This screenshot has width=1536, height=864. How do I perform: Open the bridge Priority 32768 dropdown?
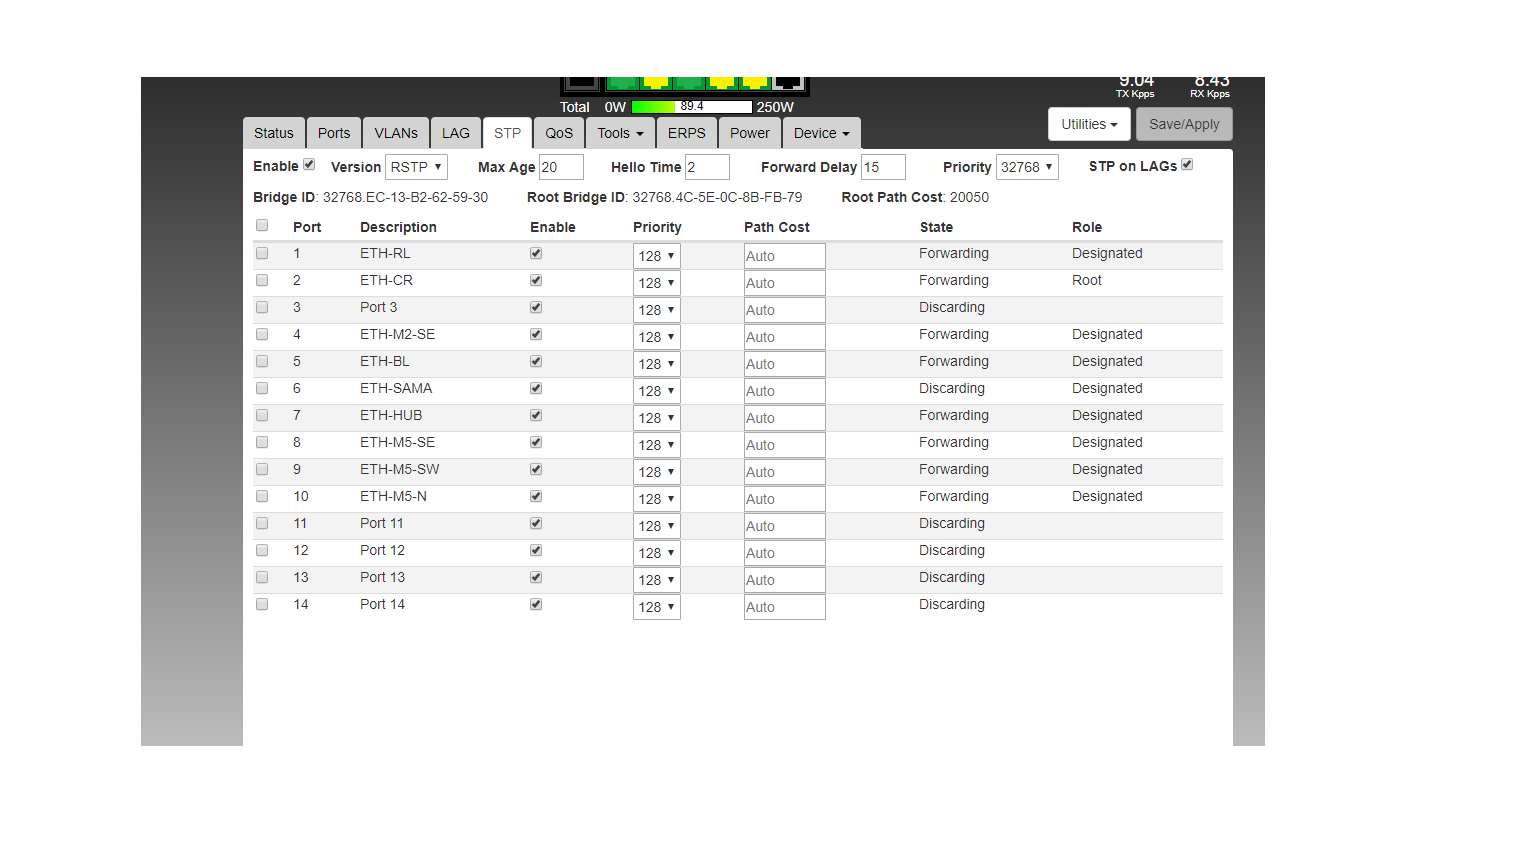coord(1026,167)
